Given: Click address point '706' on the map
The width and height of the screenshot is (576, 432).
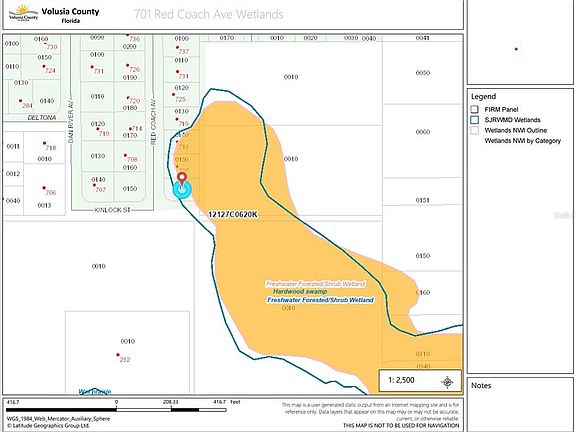Looking at the screenshot, I should pyautogui.click(x=51, y=192).
